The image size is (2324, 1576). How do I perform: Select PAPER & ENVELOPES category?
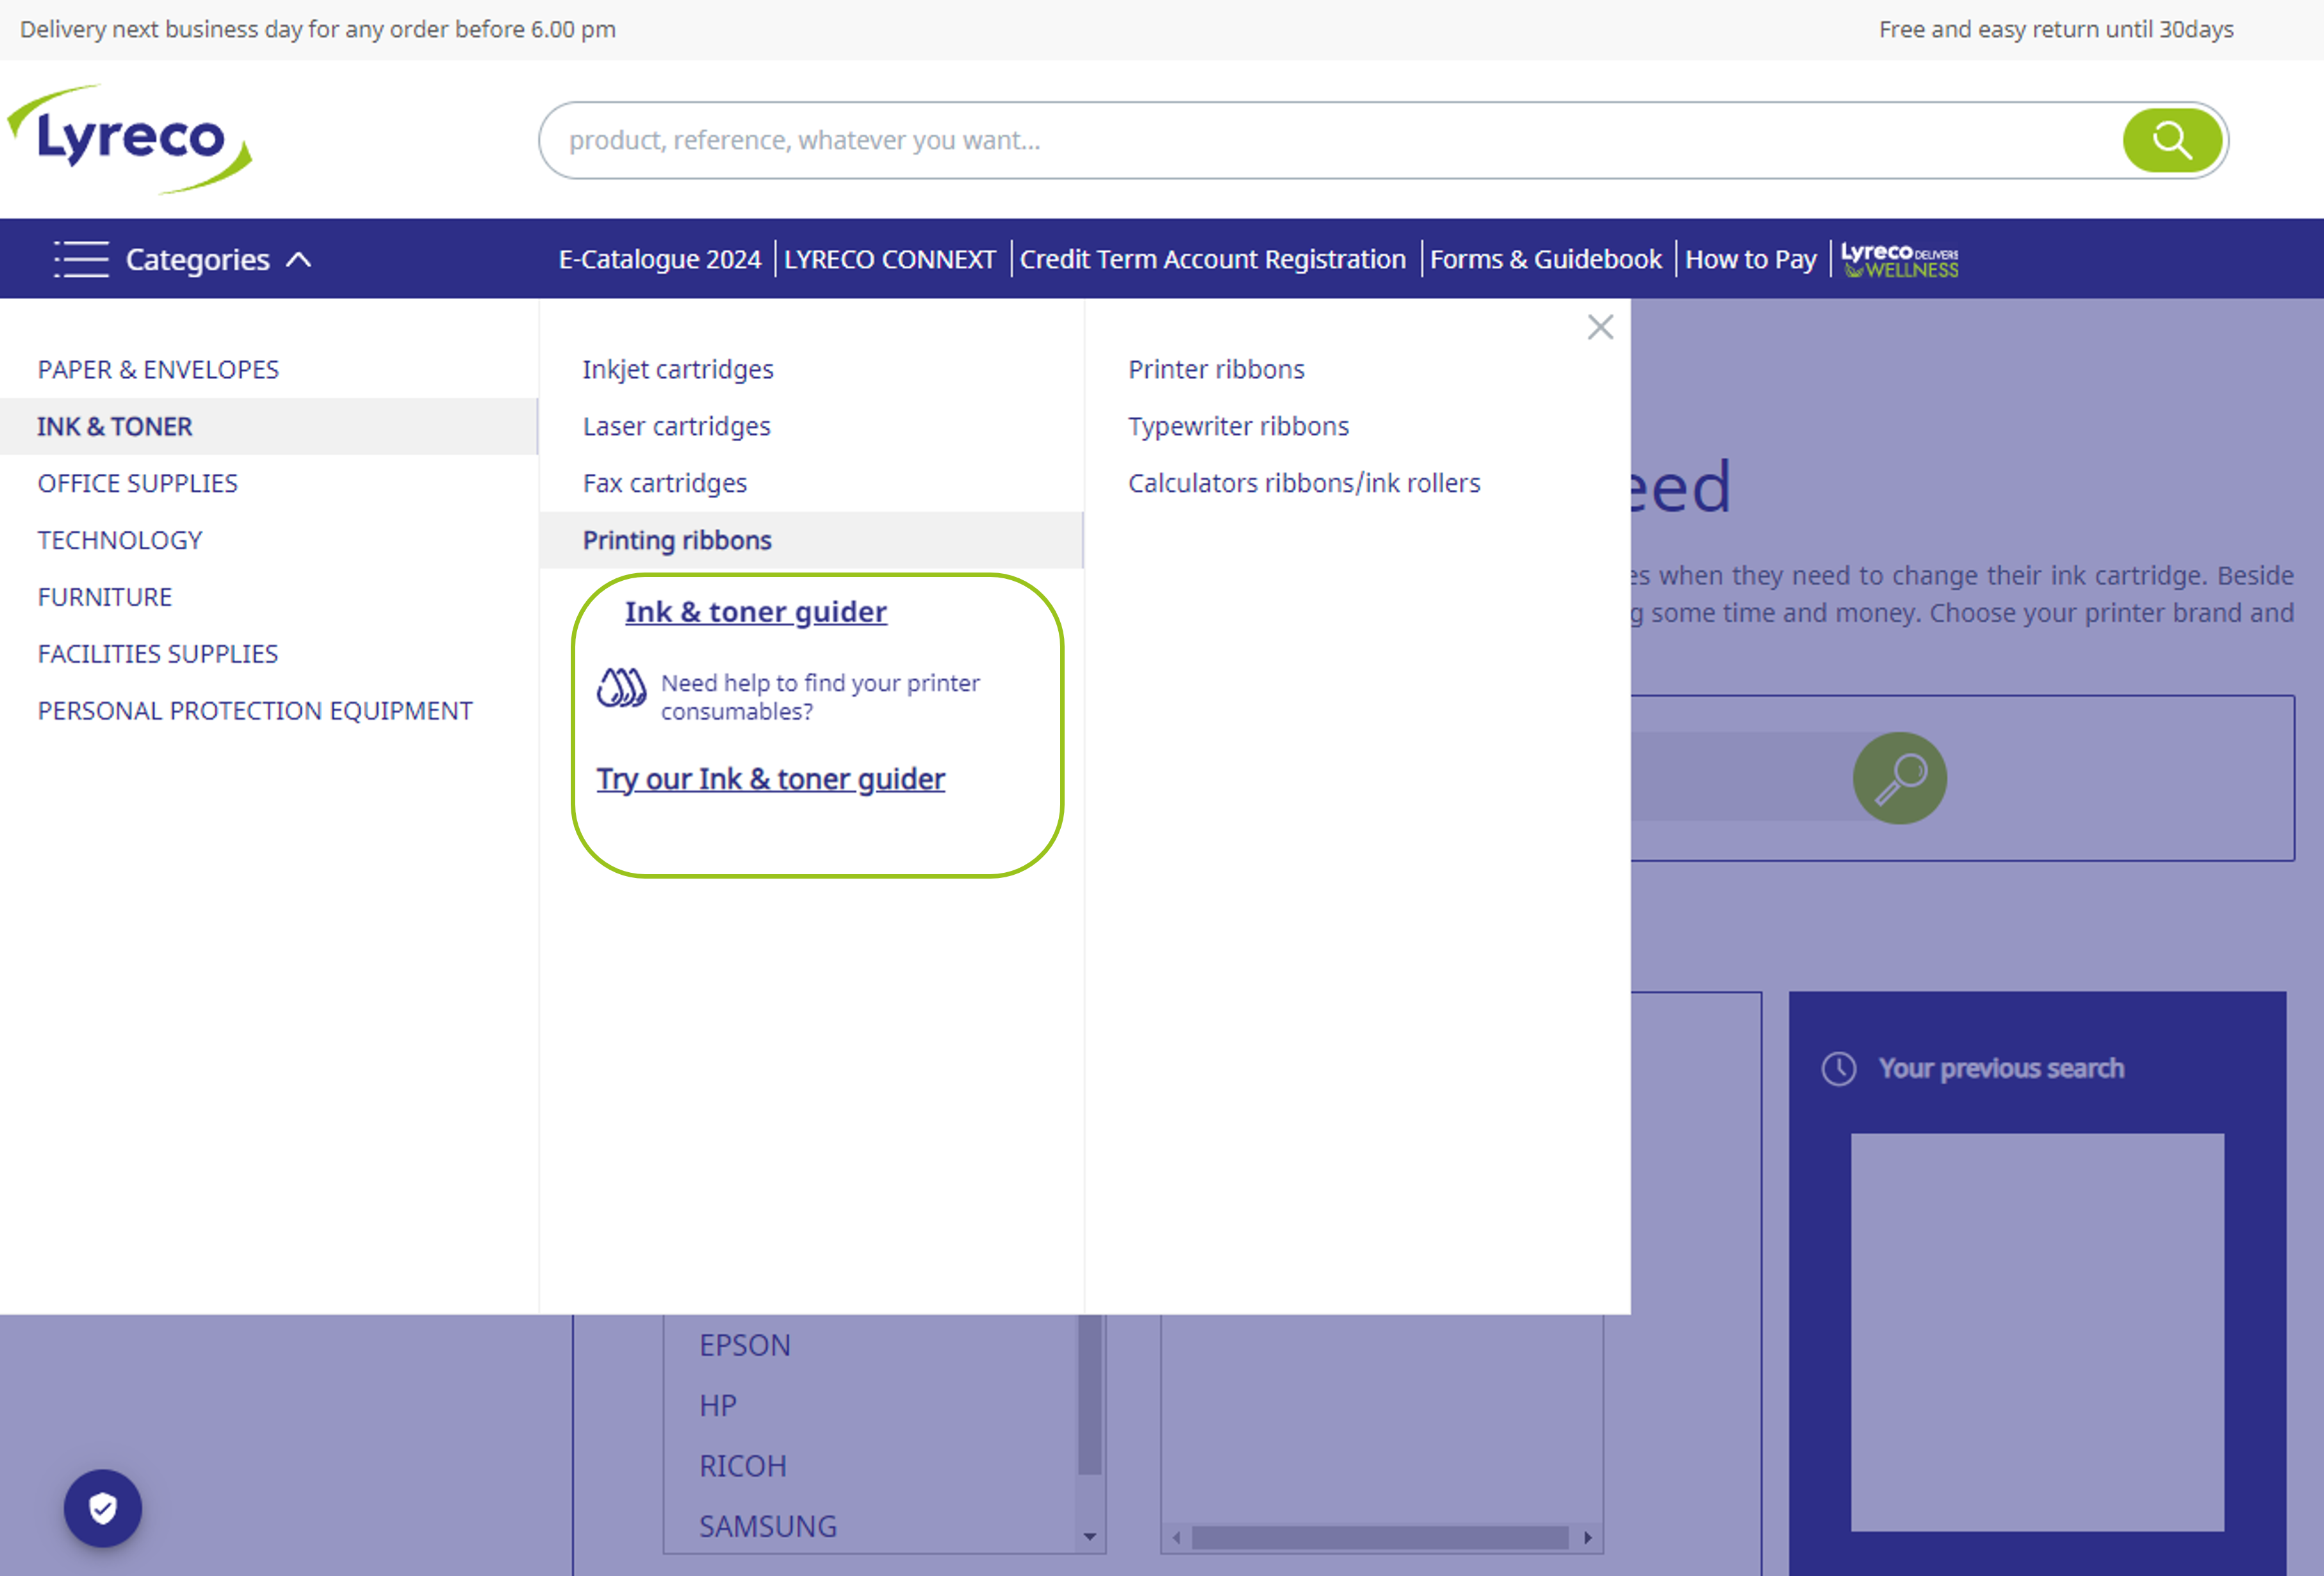(158, 369)
